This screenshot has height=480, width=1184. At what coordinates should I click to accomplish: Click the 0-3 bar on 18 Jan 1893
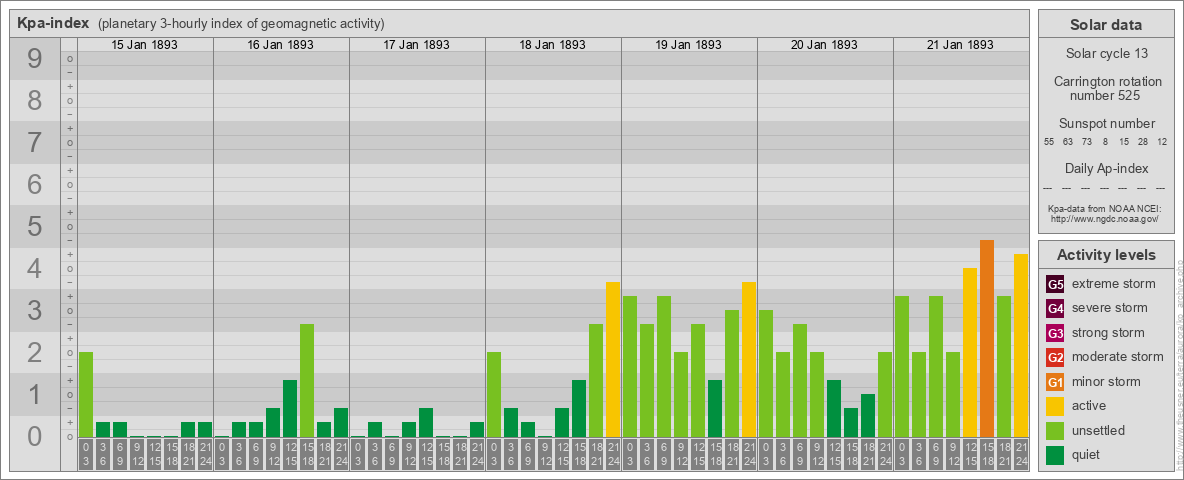pos(494,395)
